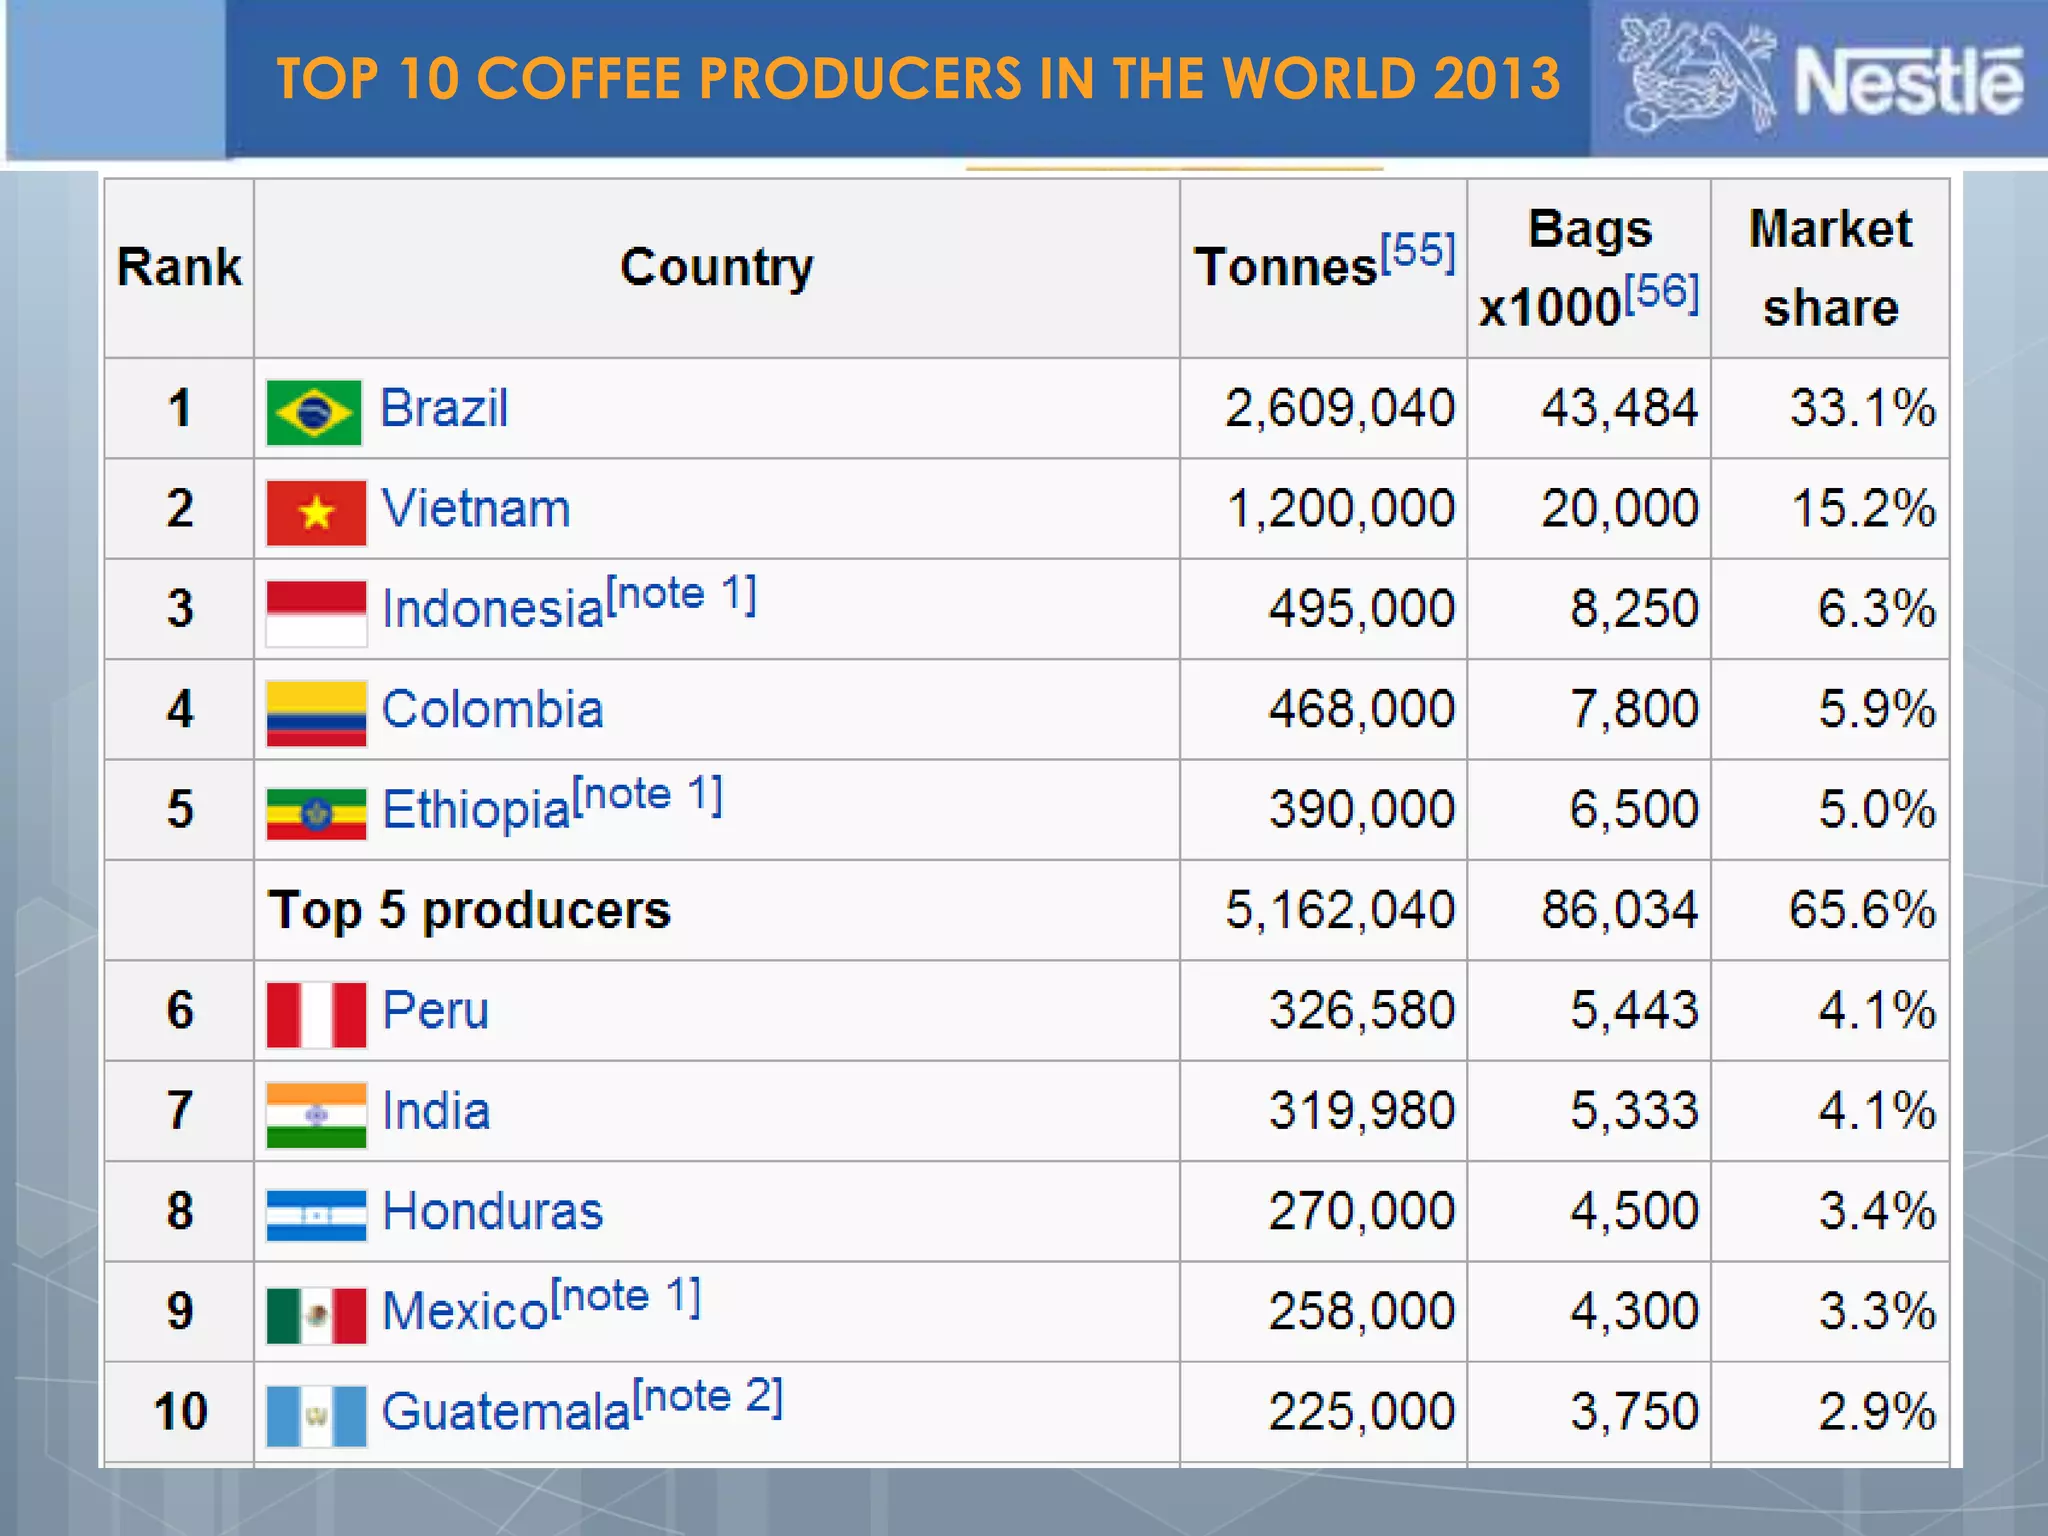2048x1536 pixels.
Task: Select Brazil's tonnes value 2,609,040
Action: pyautogui.click(x=1340, y=408)
